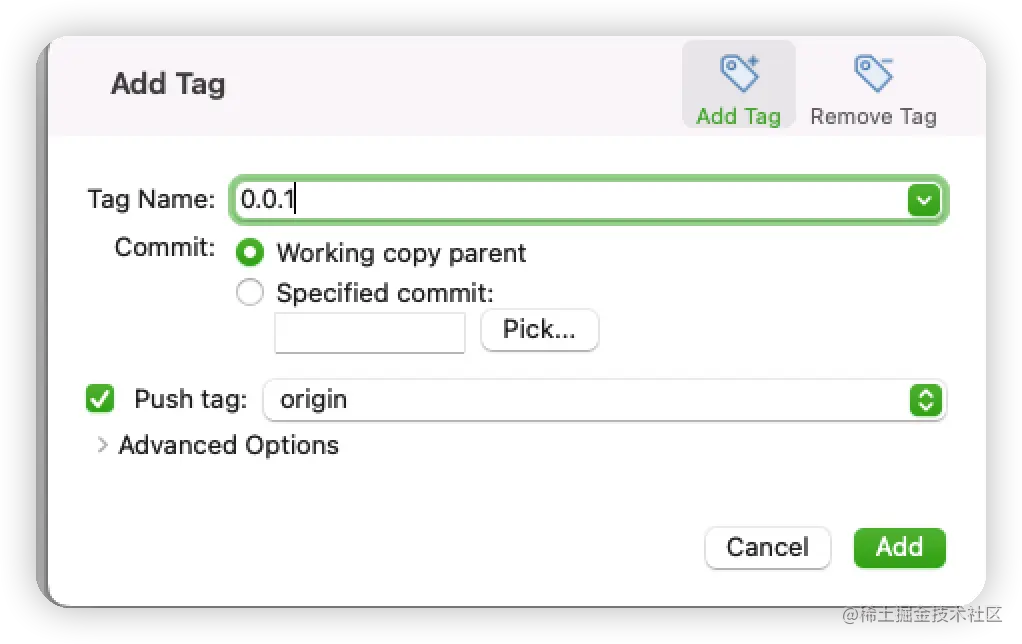Click the Push tag label text
Viewport: 1022px width, 644px height.
tap(190, 399)
